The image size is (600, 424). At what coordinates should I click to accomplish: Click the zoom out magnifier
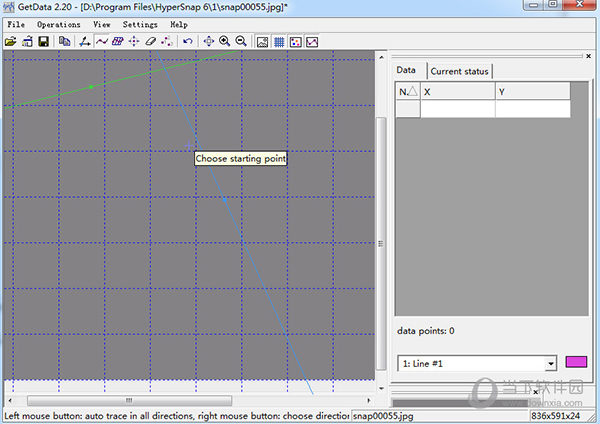pos(241,41)
